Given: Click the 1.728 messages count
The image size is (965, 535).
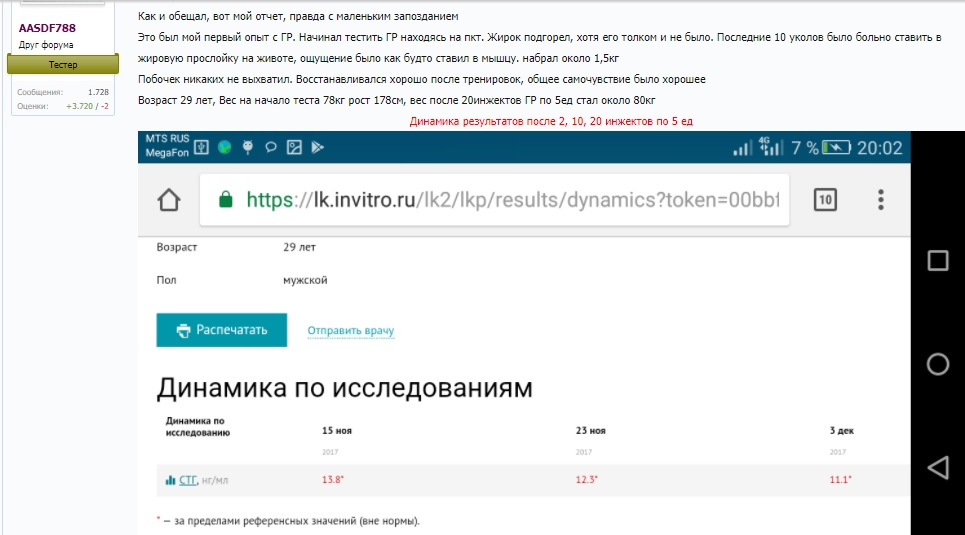Looking at the screenshot, I should 98,92.
